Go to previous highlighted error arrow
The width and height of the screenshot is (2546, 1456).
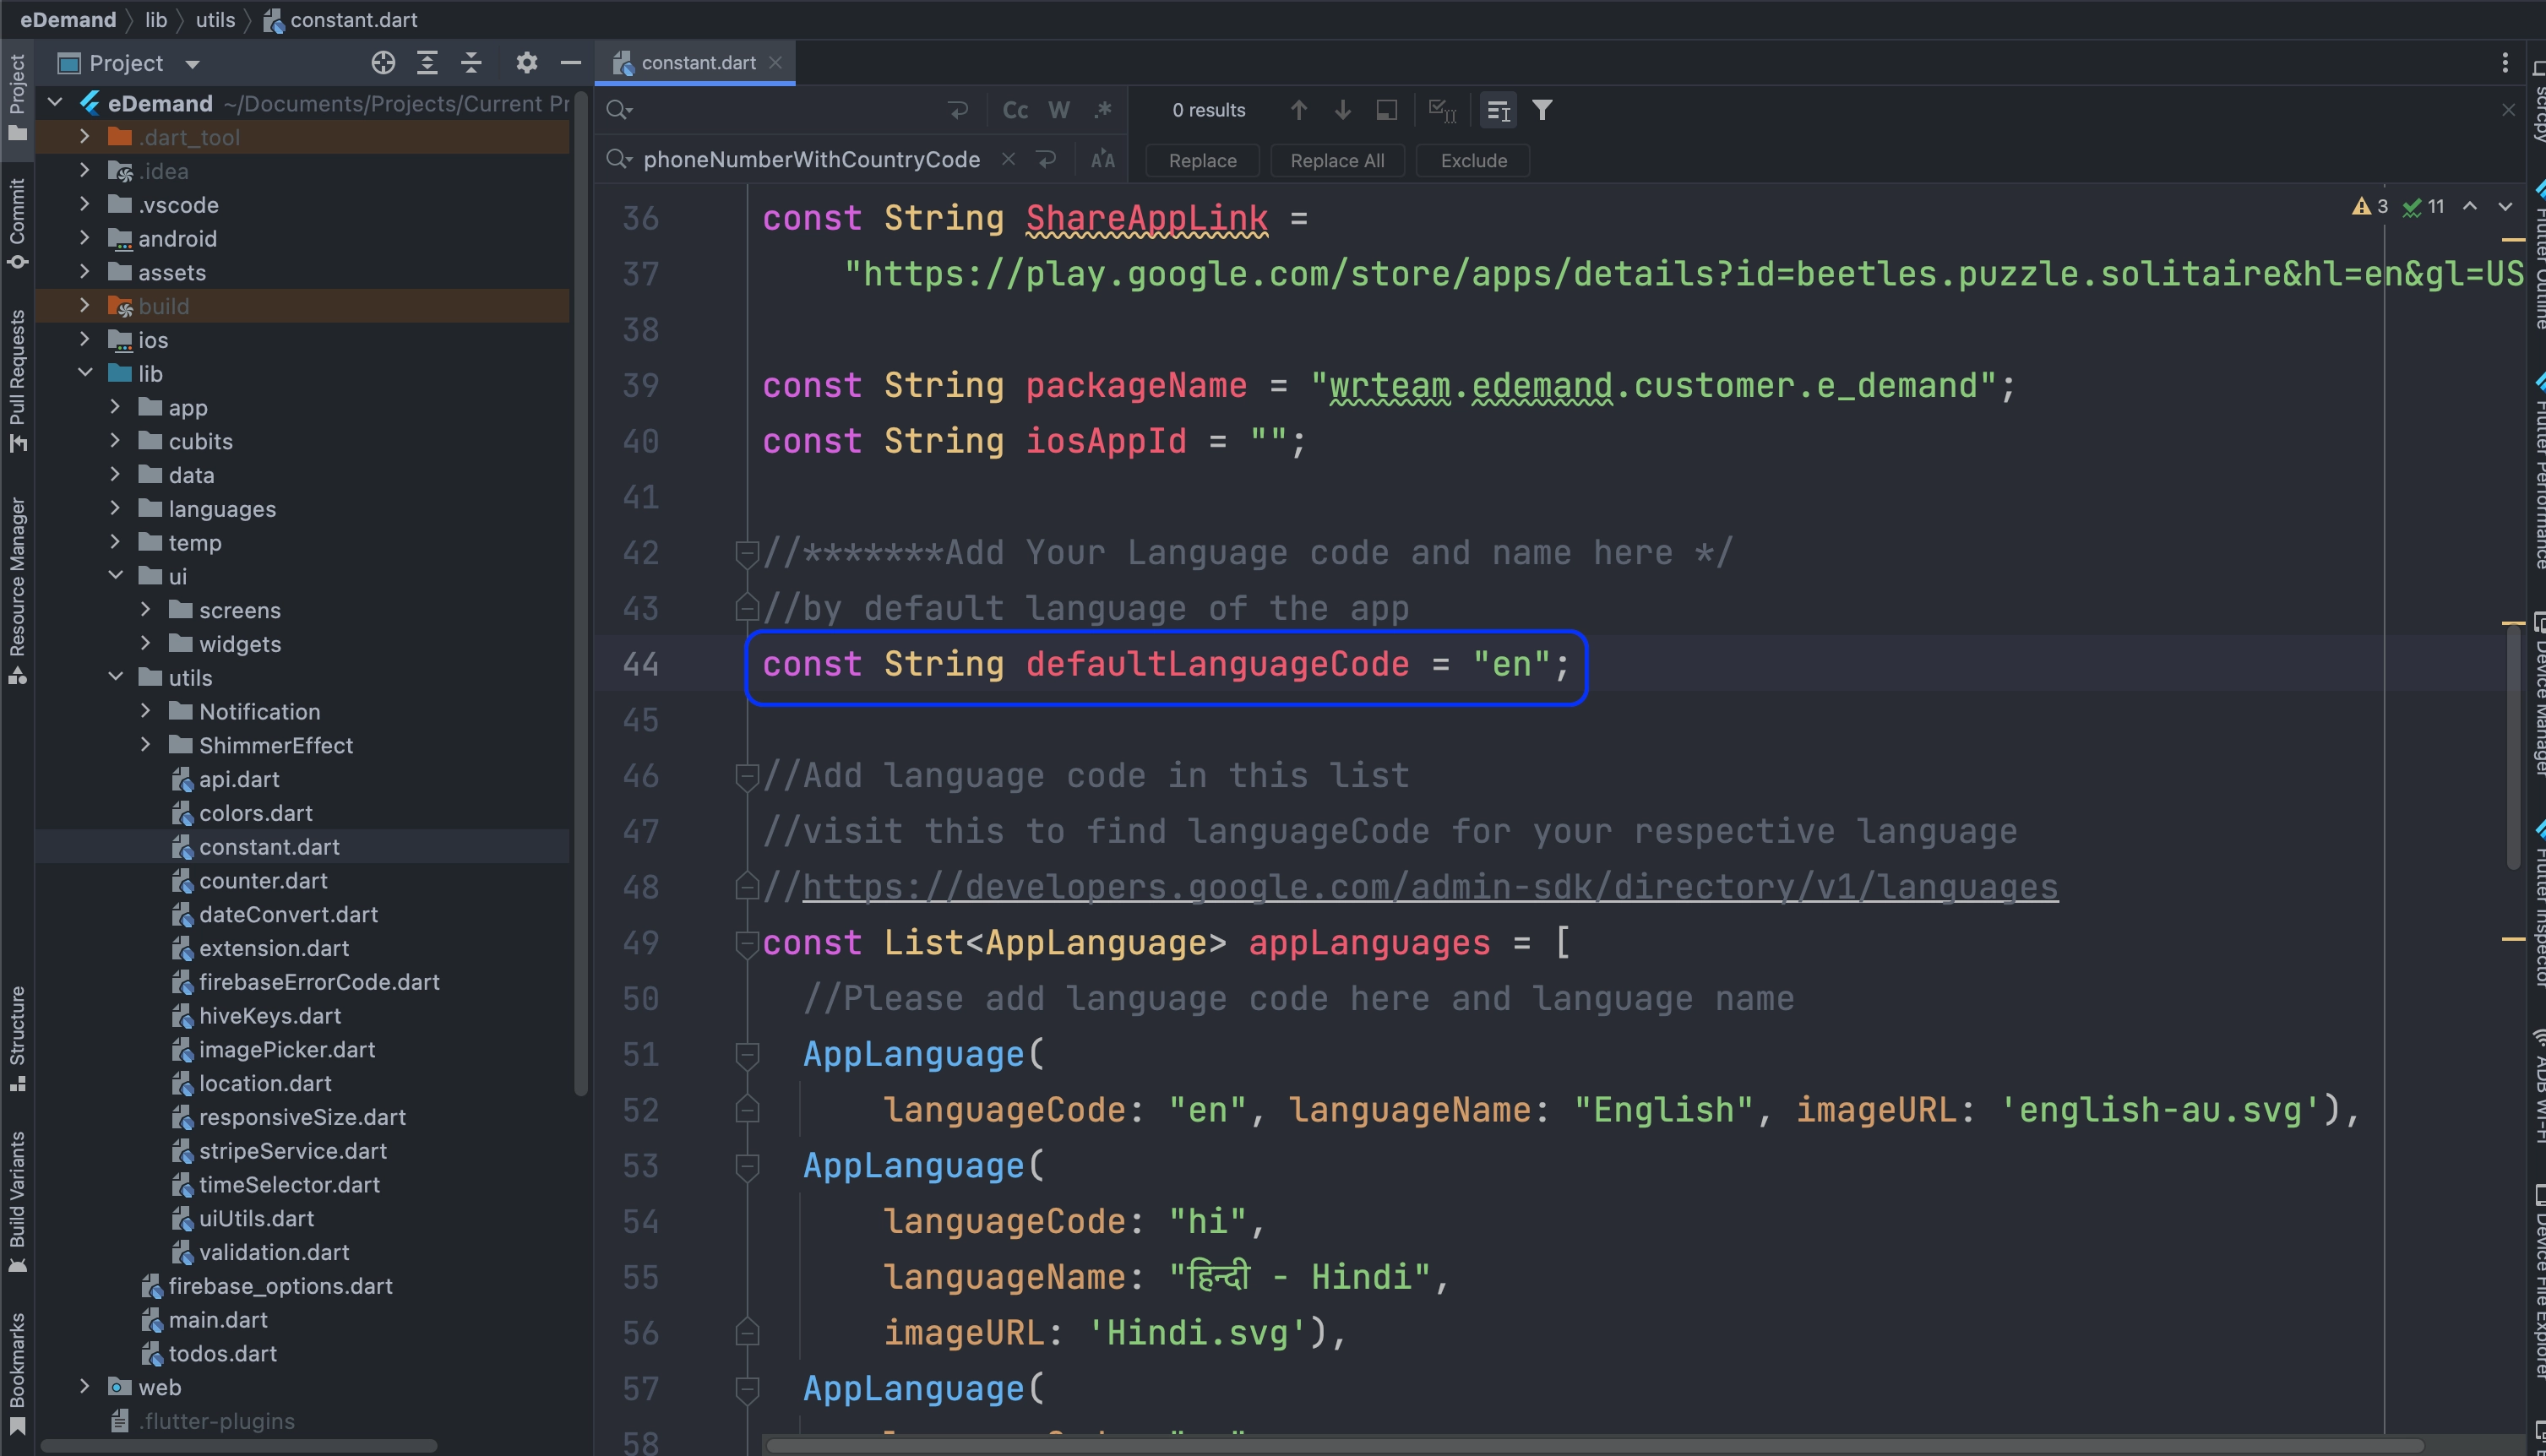(2470, 206)
